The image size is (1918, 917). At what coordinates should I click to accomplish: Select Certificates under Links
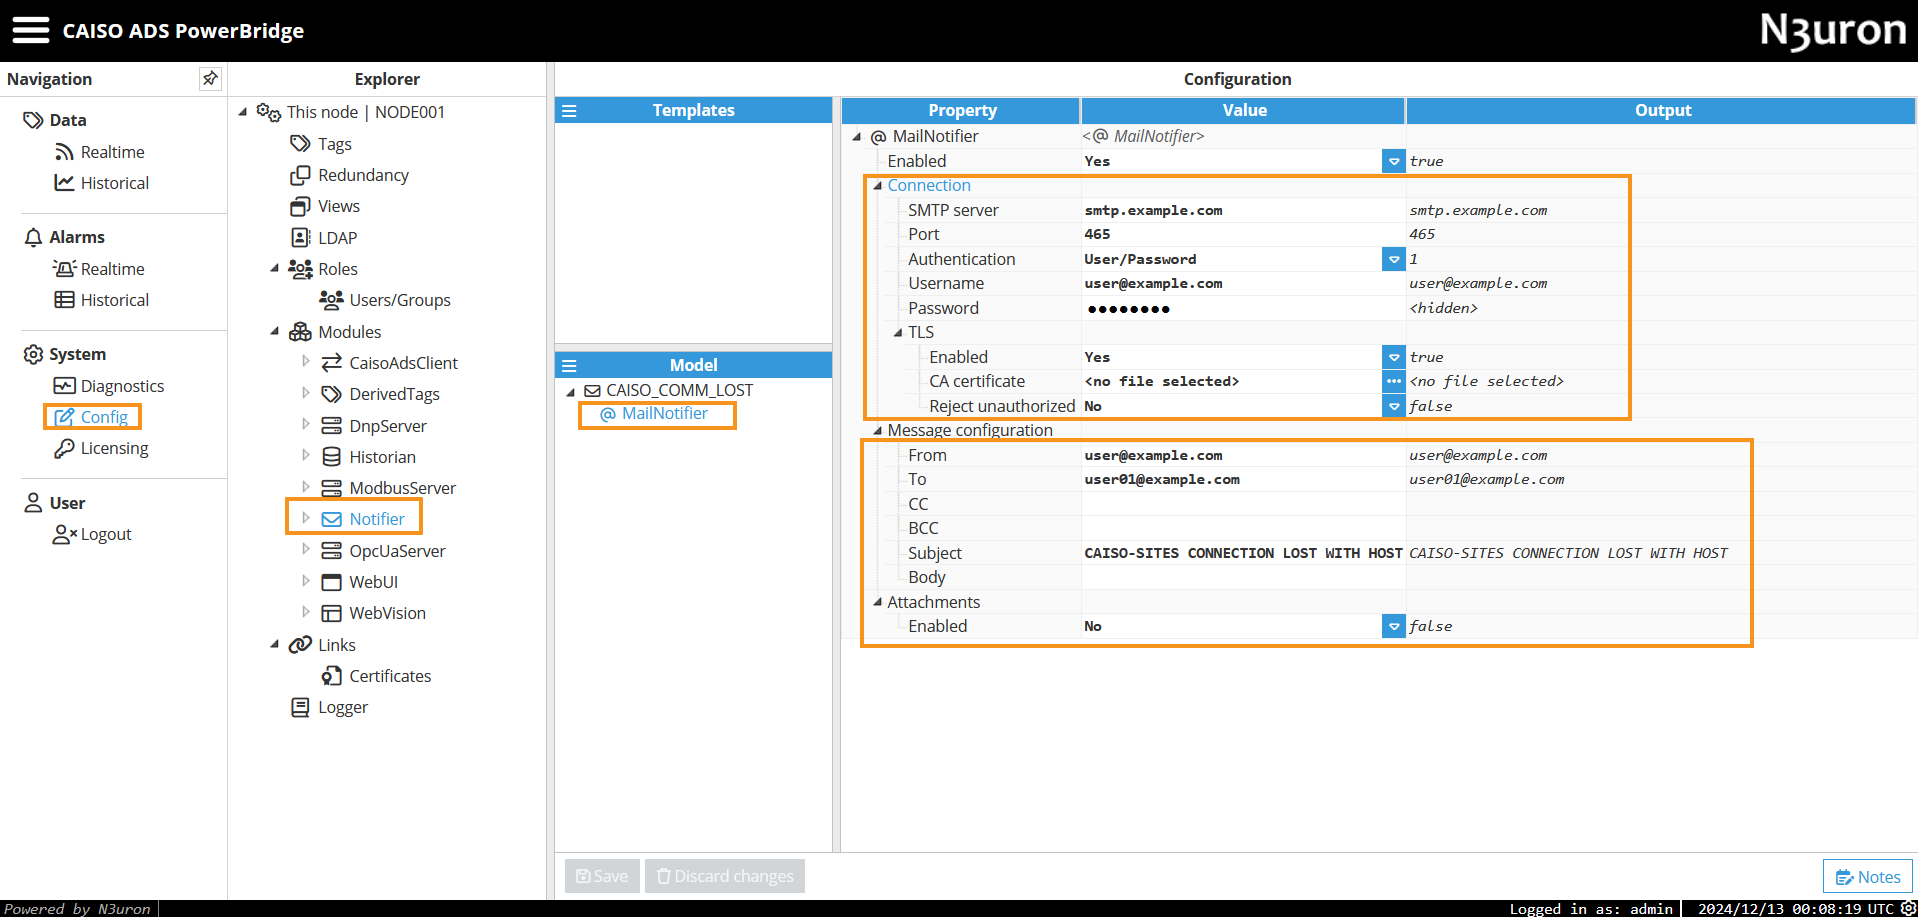(x=377, y=676)
